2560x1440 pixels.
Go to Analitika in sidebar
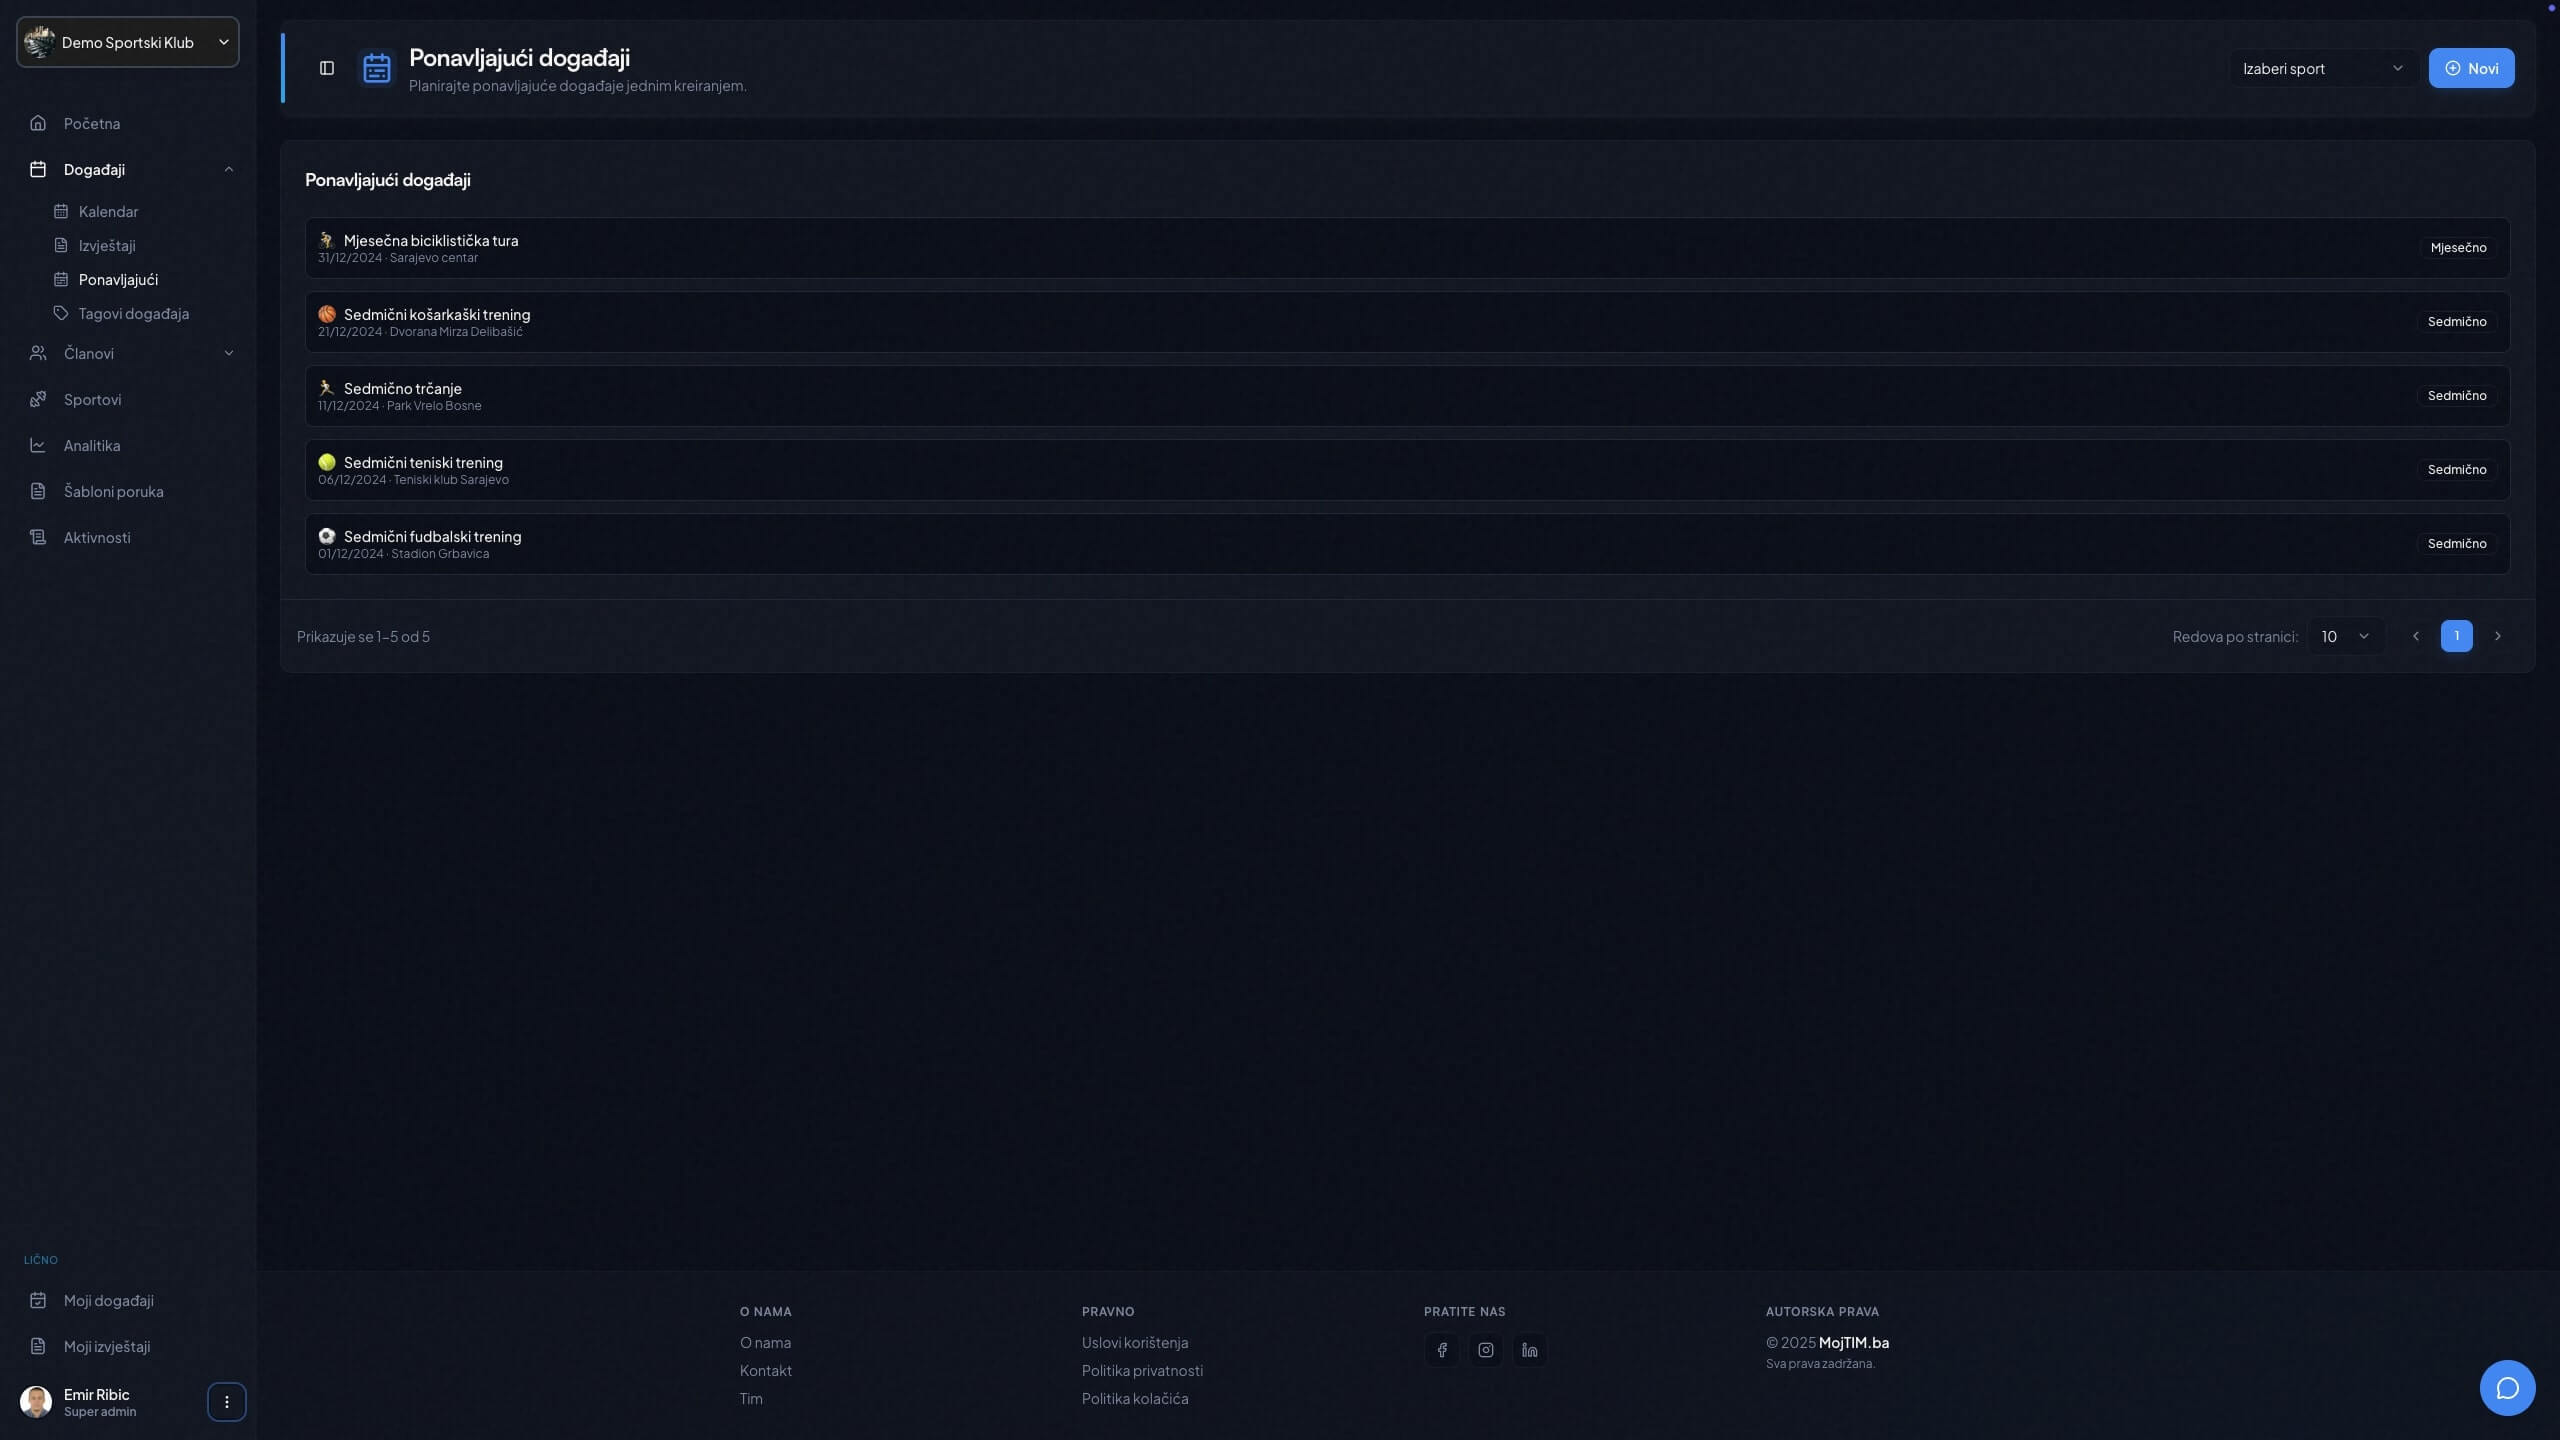pyautogui.click(x=92, y=445)
